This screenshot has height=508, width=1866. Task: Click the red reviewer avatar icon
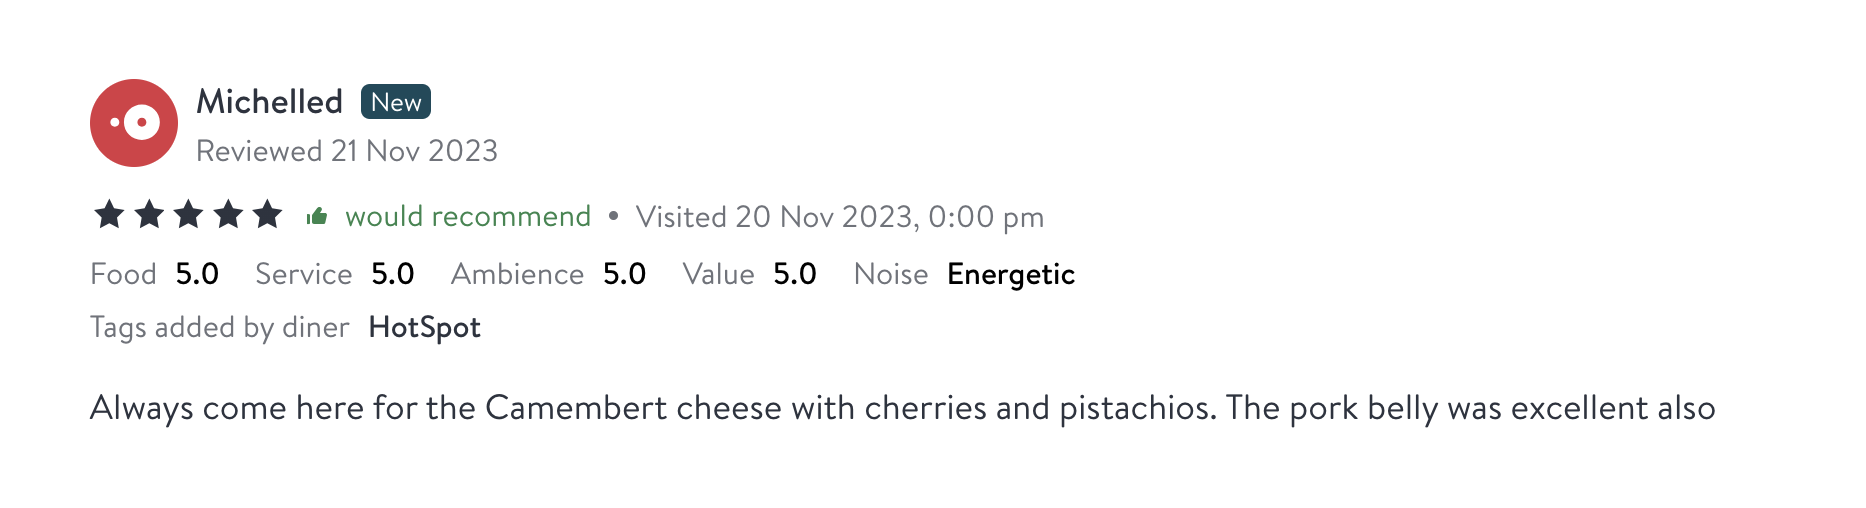pyautogui.click(x=134, y=123)
